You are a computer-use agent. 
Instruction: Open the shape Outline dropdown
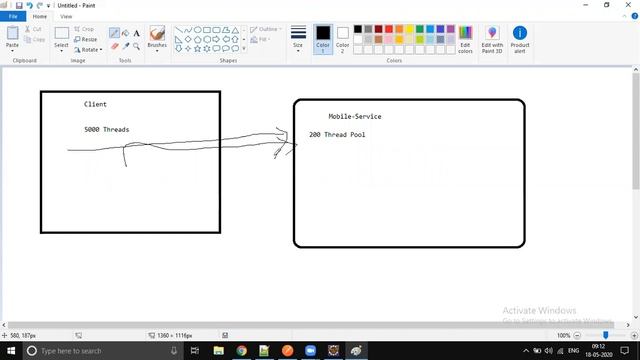click(266, 29)
